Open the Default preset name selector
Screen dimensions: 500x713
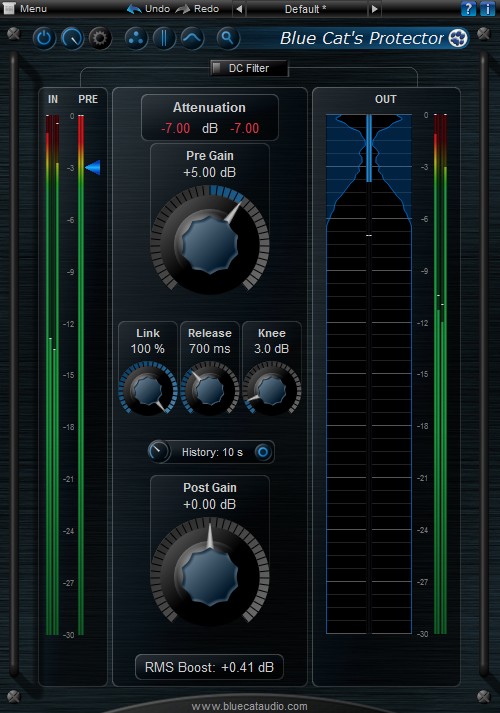click(306, 9)
